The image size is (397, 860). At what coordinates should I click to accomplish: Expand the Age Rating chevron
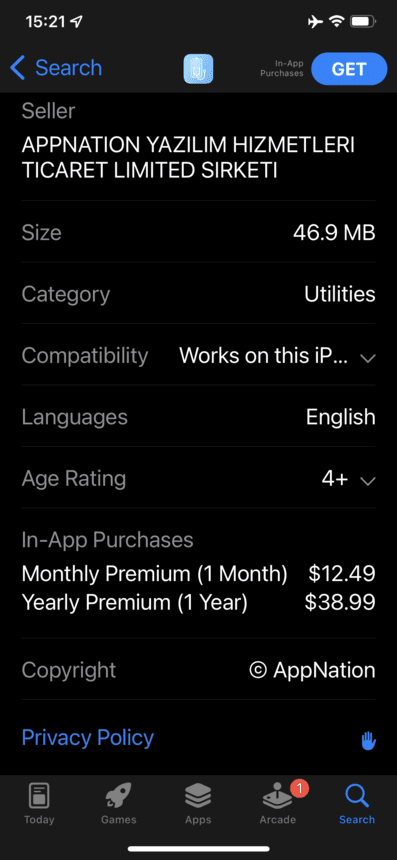click(x=368, y=481)
